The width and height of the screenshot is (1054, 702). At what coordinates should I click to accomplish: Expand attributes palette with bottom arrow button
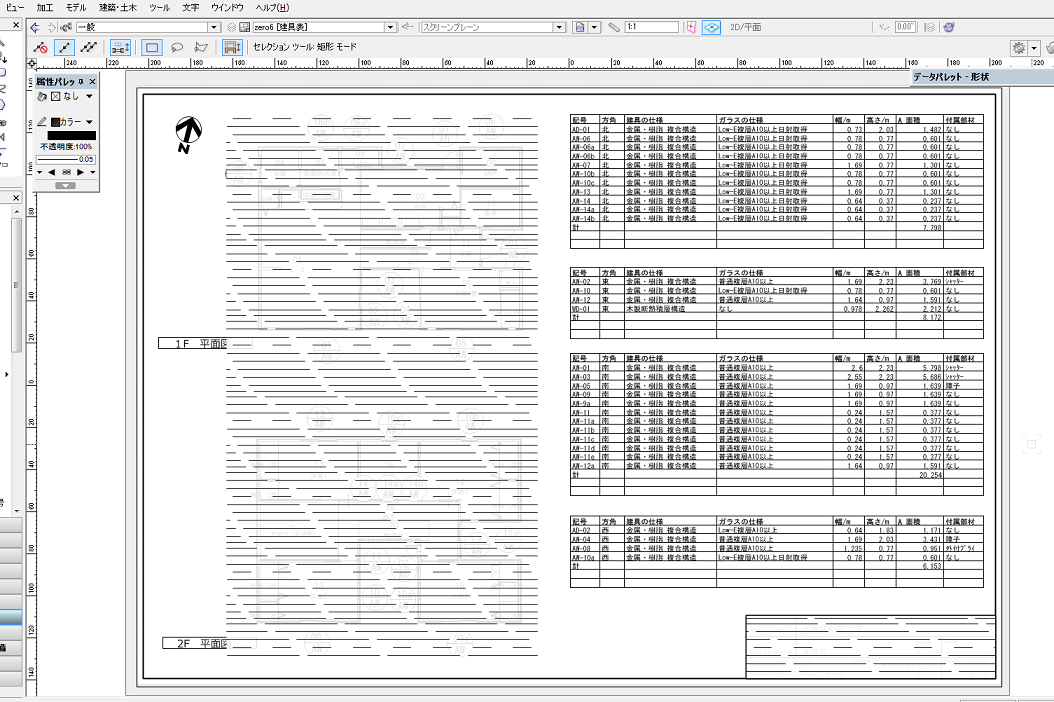coord(65,185)
